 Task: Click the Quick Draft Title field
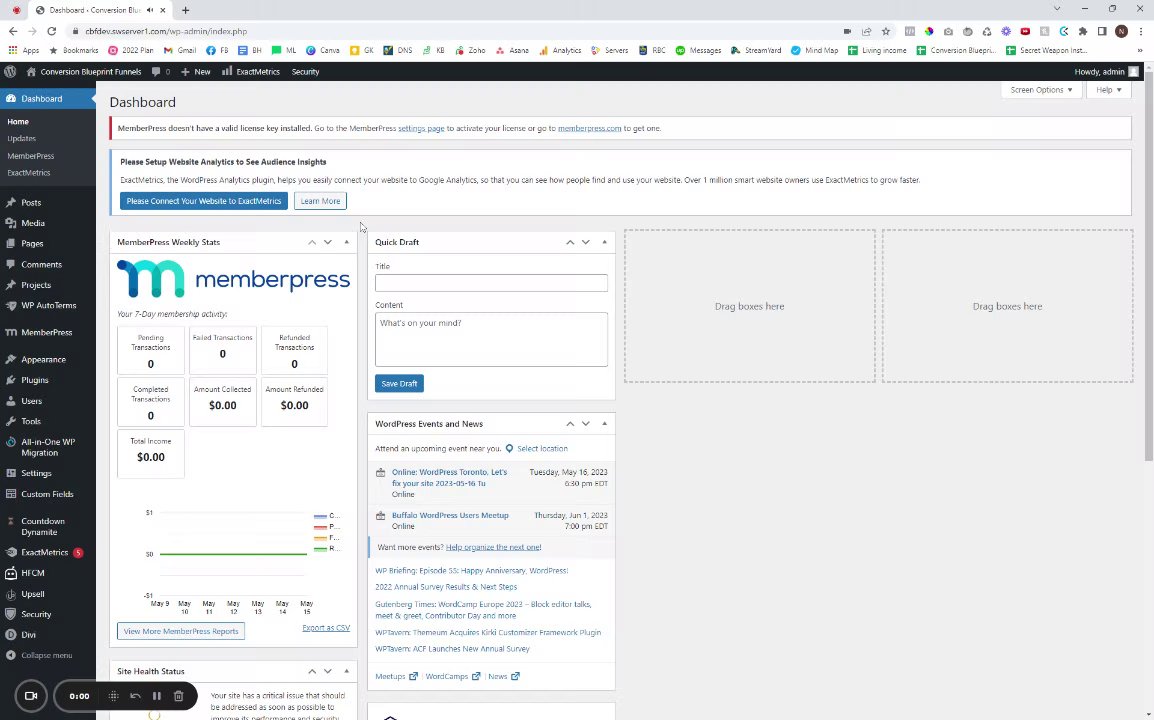pos(491,283)
